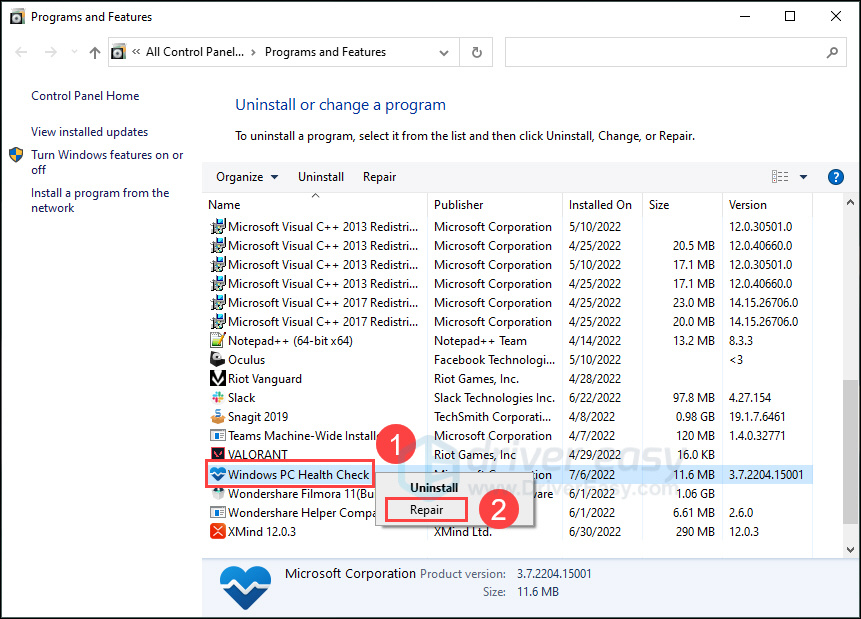Screen dimensions: 861x619
Task: Select the Riot Vanguard row name
Action: coord(265,379)
